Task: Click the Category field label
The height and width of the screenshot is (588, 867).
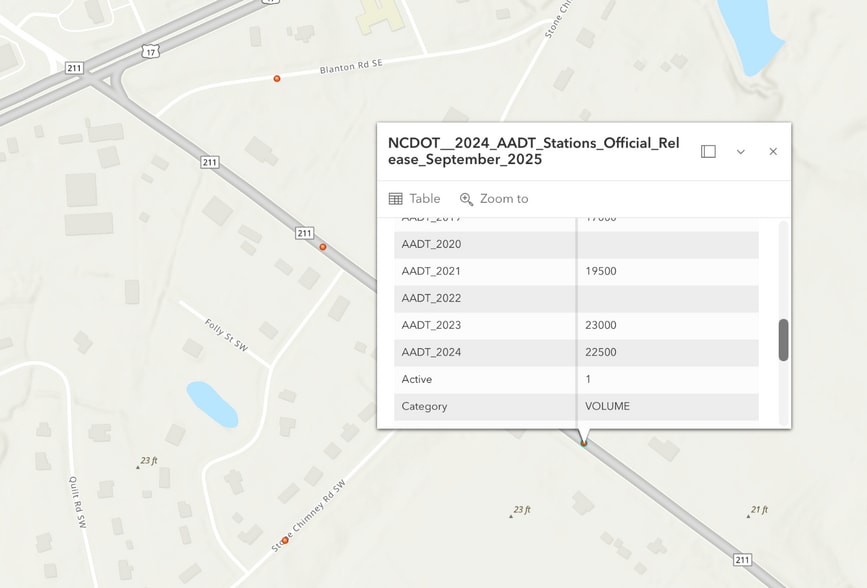Action: pos(424,407)
